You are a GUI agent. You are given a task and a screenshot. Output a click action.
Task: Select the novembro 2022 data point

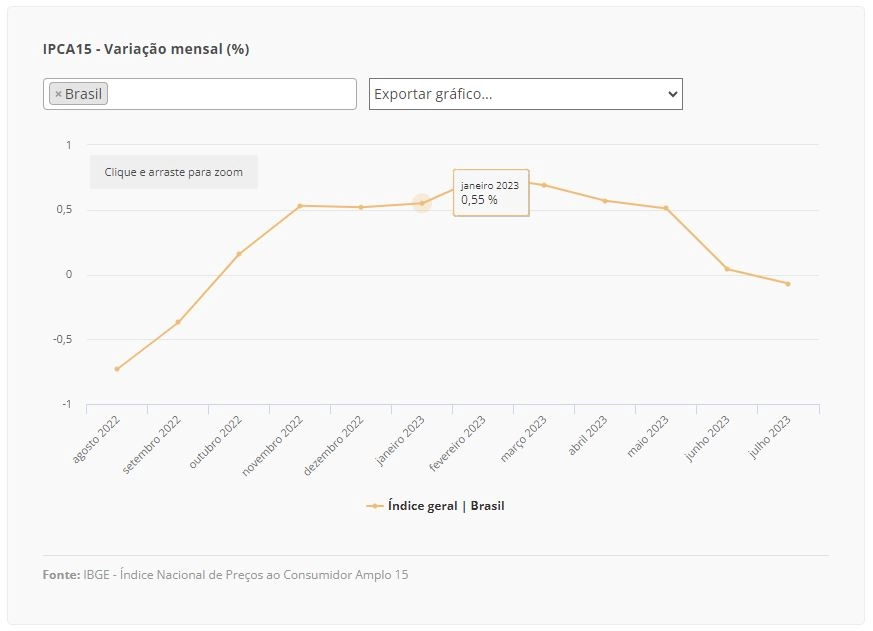[x=300, y=206]
